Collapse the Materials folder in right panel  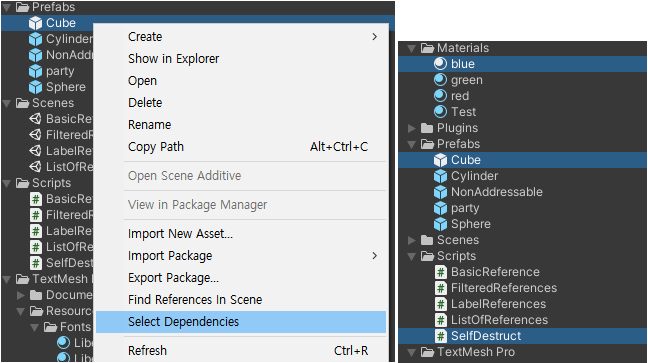tap(412, 48)
